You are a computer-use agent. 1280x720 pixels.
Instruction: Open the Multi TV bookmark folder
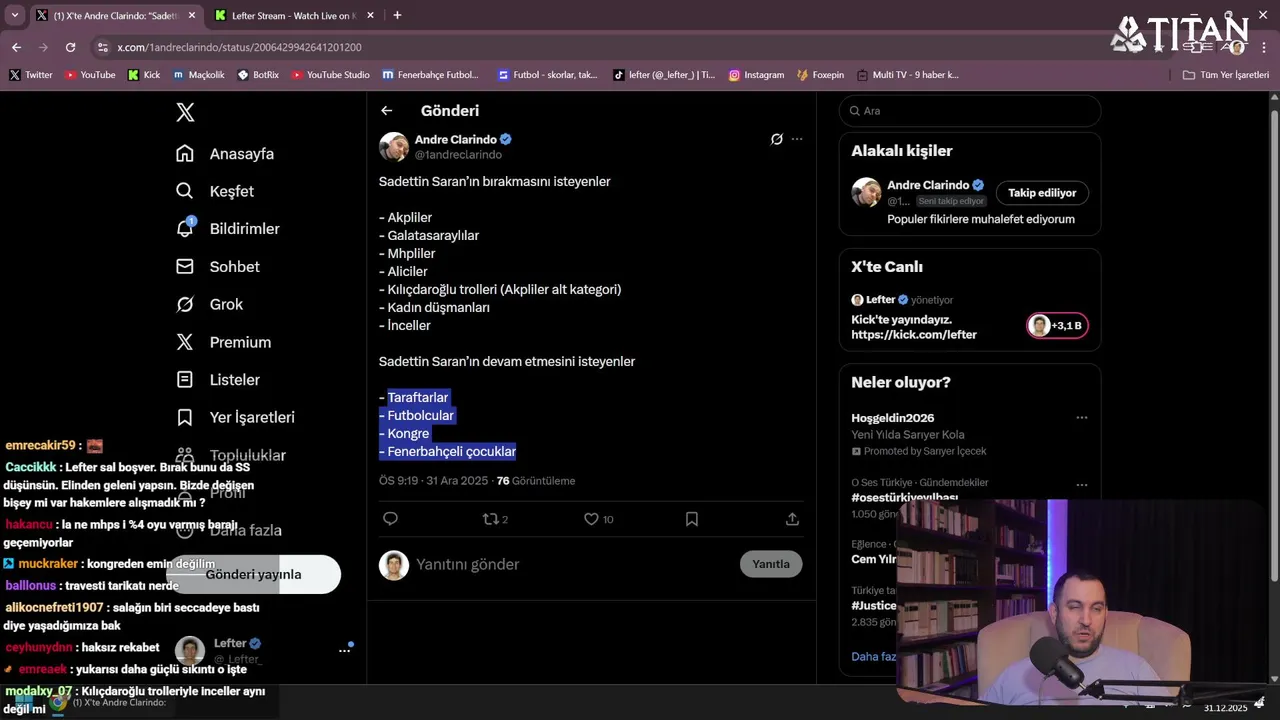click(x=907, y=75)
